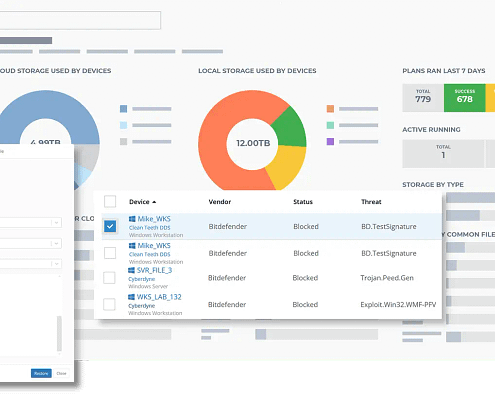This screenshot has height=400, width=495.
Task: Click the Blocked status in the WKS_LAB_132 row
Action: pyautogui.click(x=305, y=304)
